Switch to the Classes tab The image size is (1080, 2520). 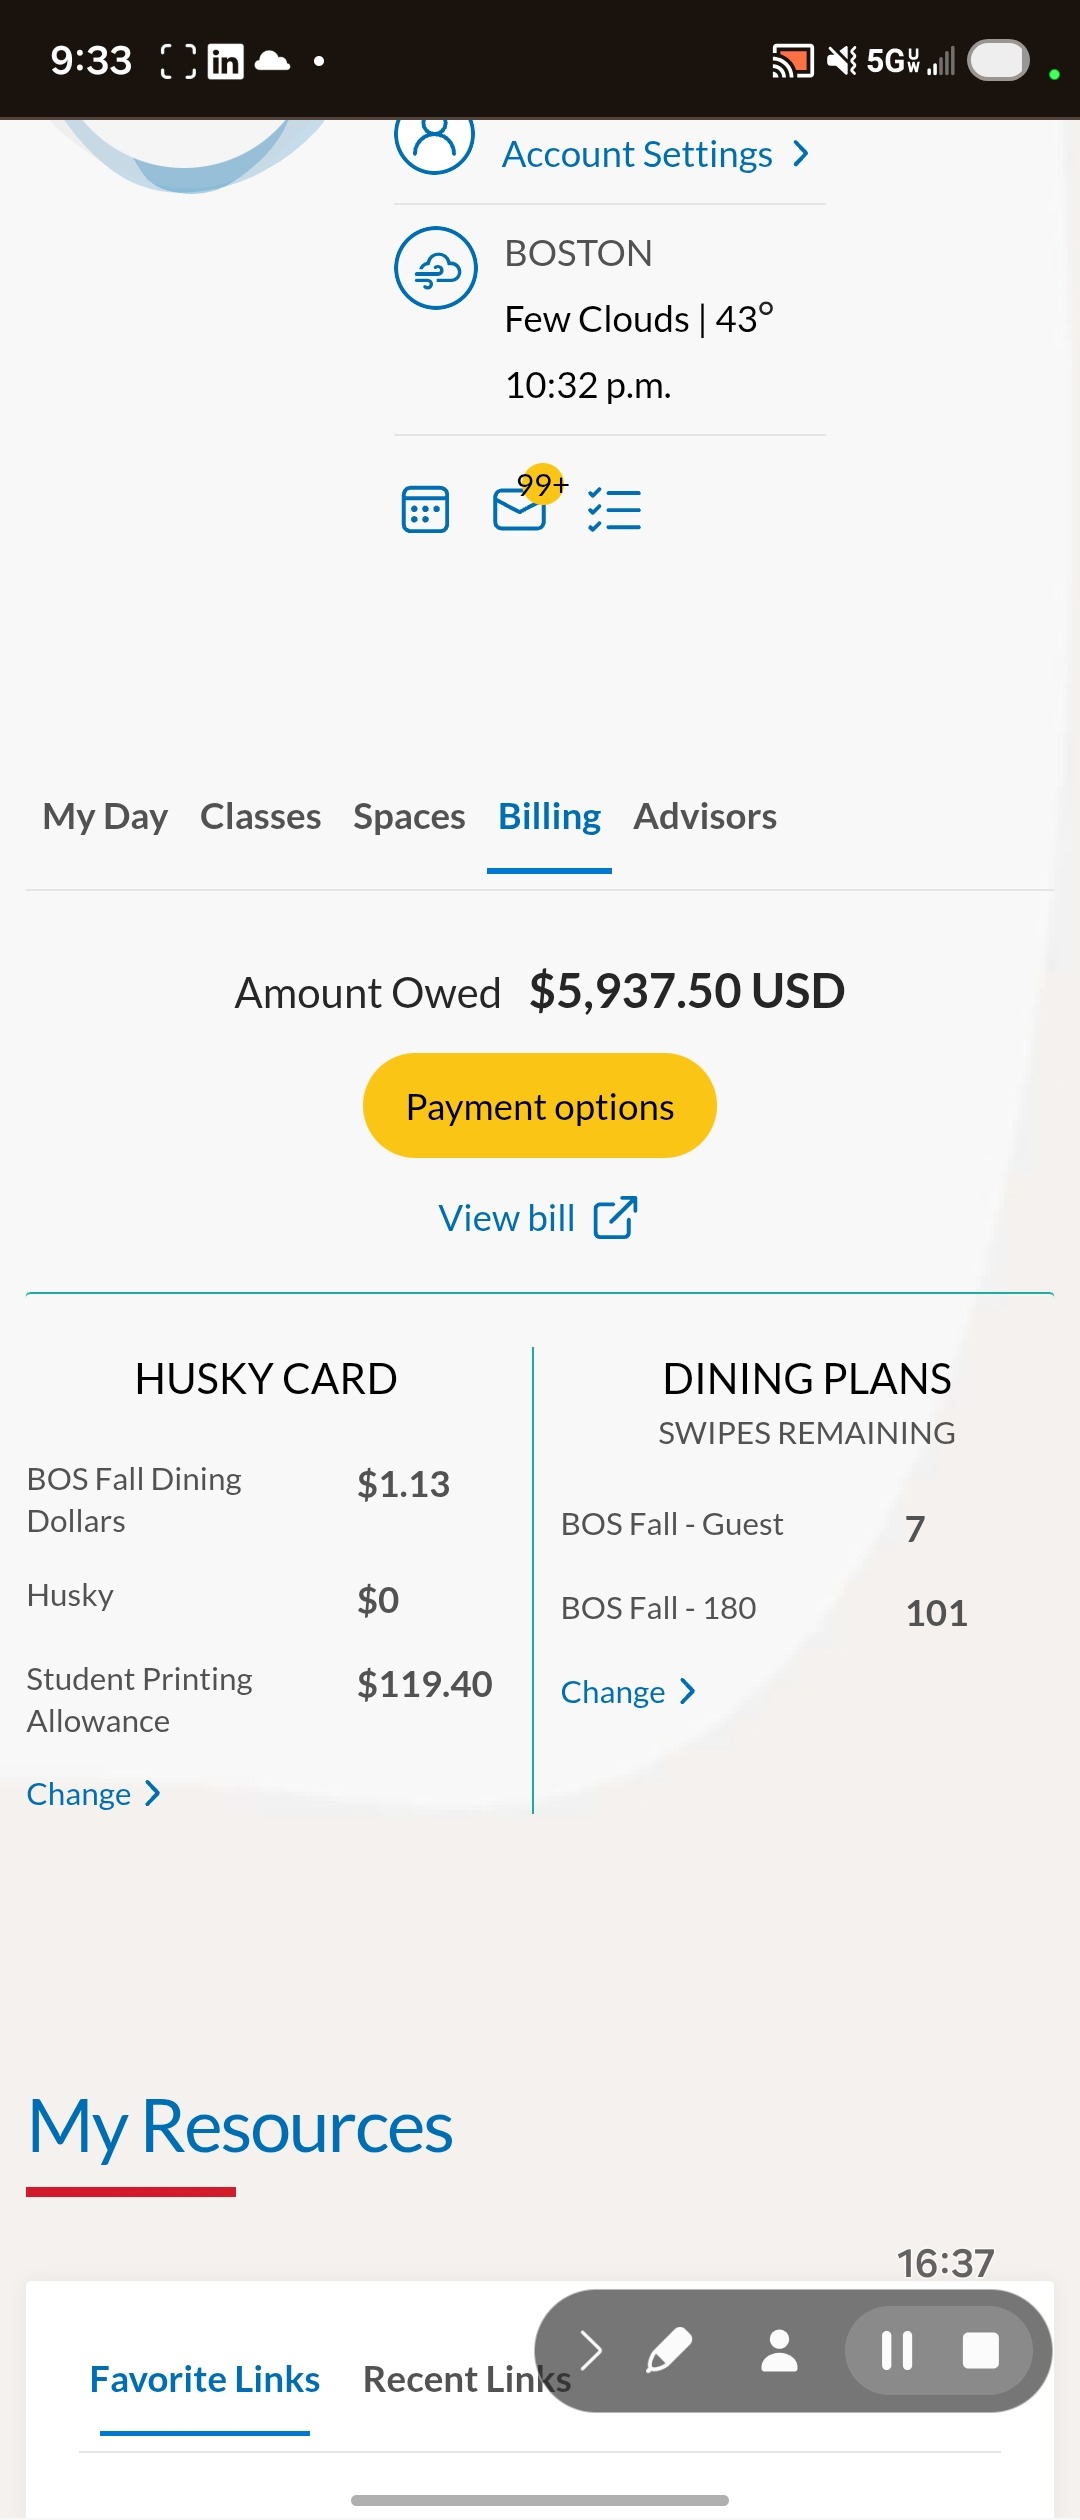[260, 817]
